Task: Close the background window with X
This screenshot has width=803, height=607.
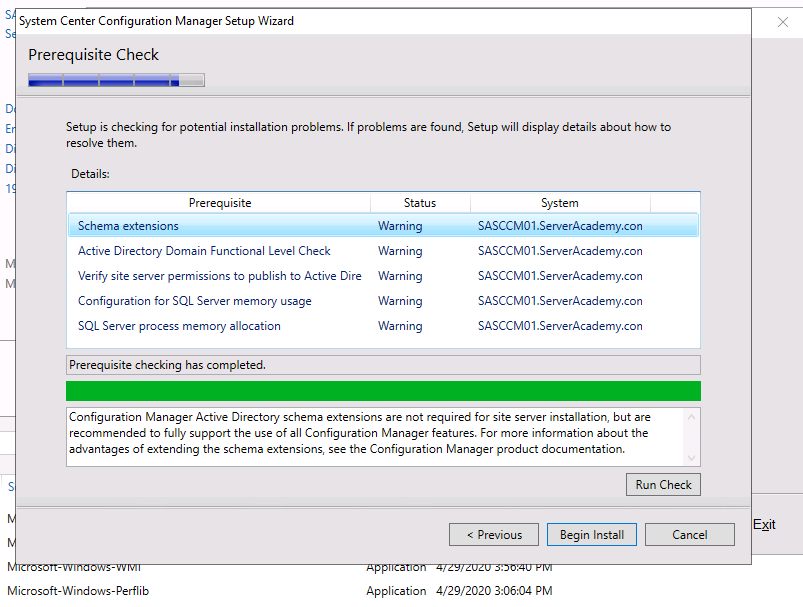Action: pyautogui.click(x=783, y=22)
